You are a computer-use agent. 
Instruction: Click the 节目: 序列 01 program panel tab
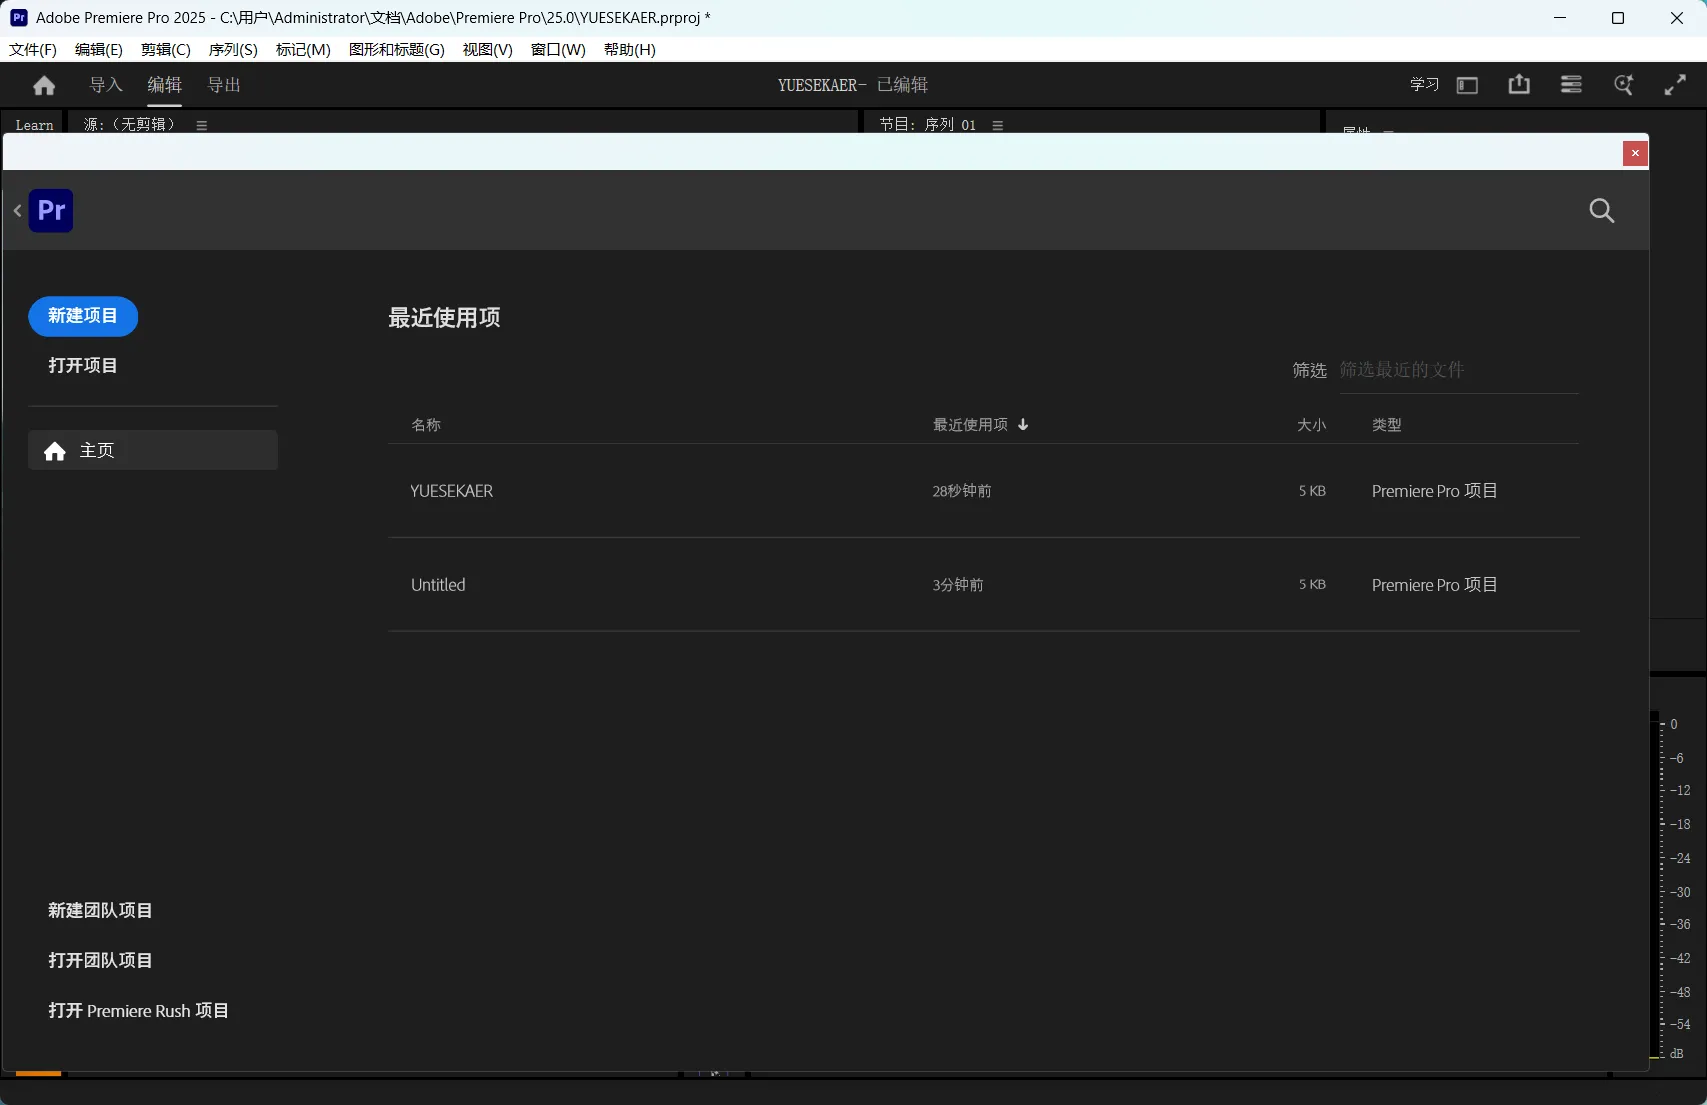(x=927, y=125)
